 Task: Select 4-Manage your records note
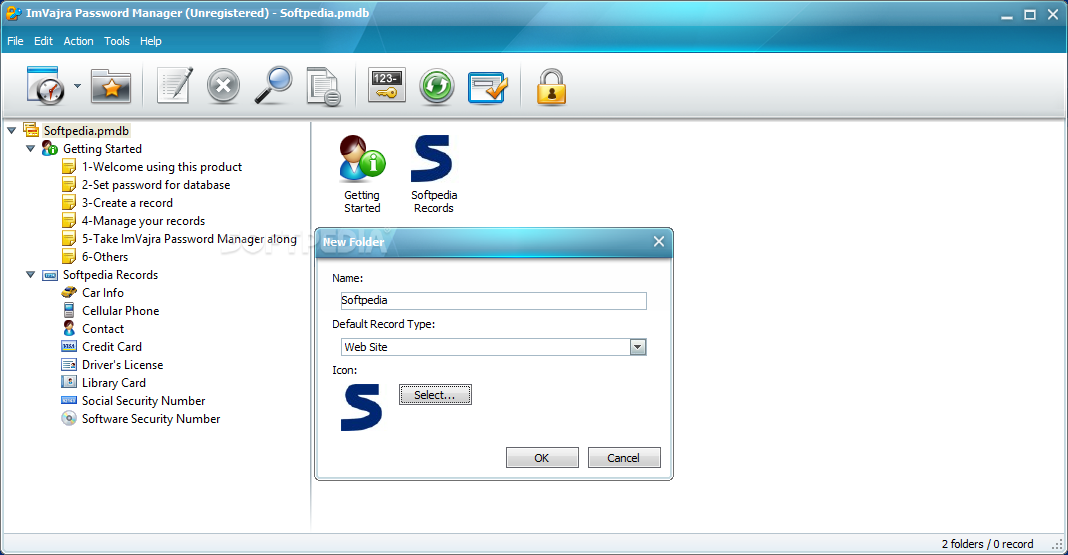pos(143,221)
